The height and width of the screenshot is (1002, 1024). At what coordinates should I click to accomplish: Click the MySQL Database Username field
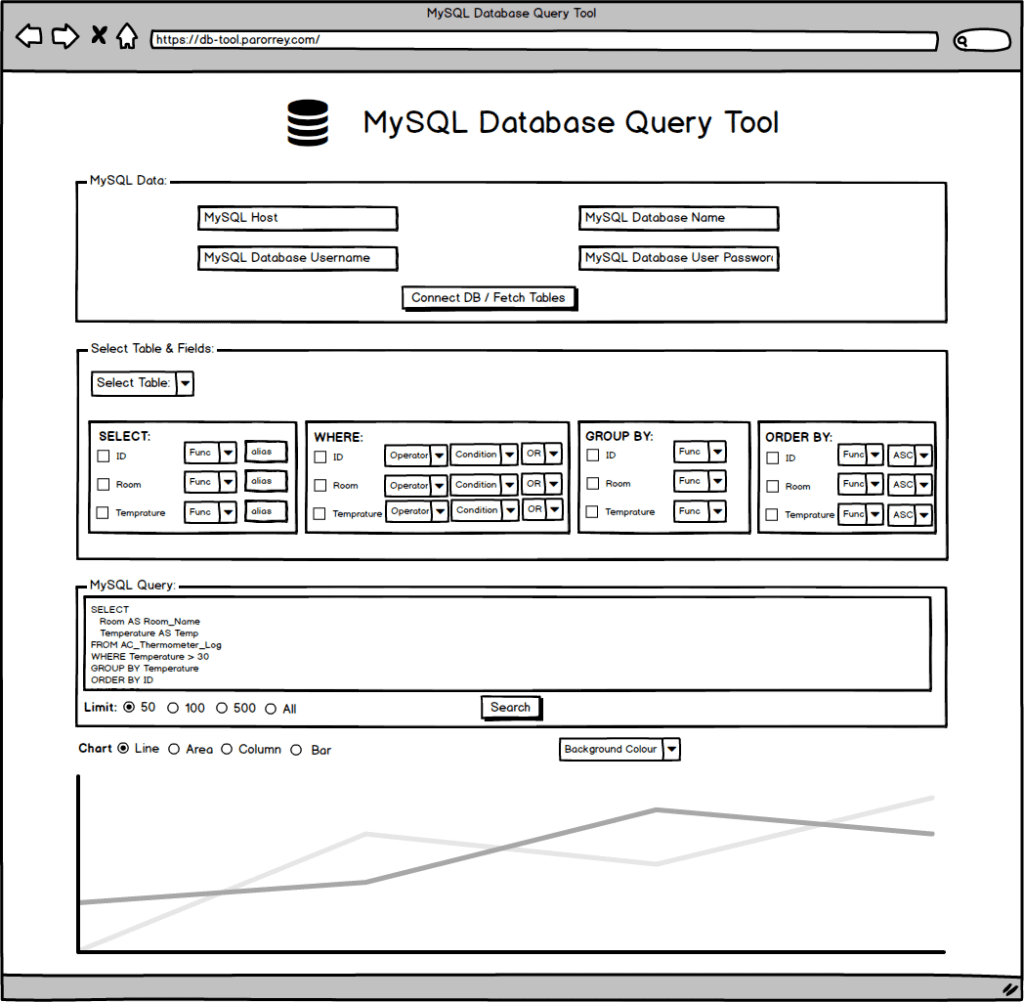(x=298, y=258)
